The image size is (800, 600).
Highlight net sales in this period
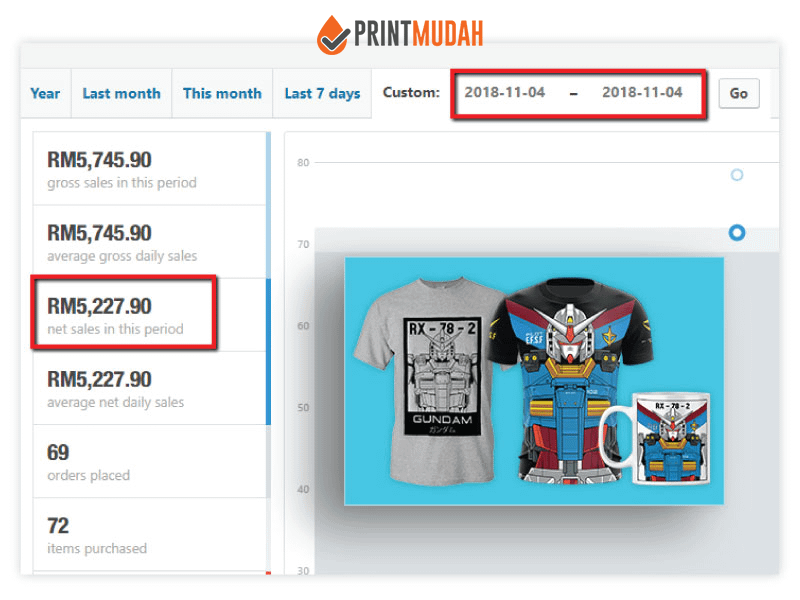[x=151, y=315]
